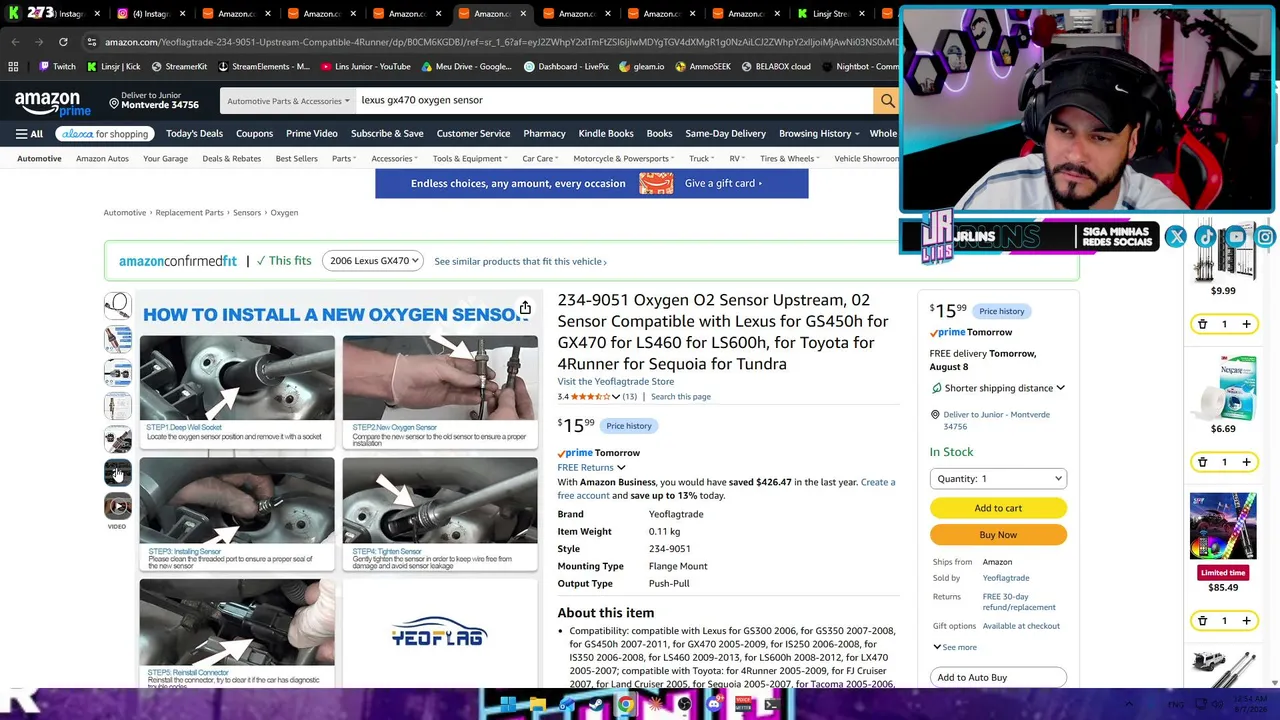1280x720 pixels.
Task: Change the 2006 Lexus GX470 vehicle dropdown
Action: (x=374, y=261)
